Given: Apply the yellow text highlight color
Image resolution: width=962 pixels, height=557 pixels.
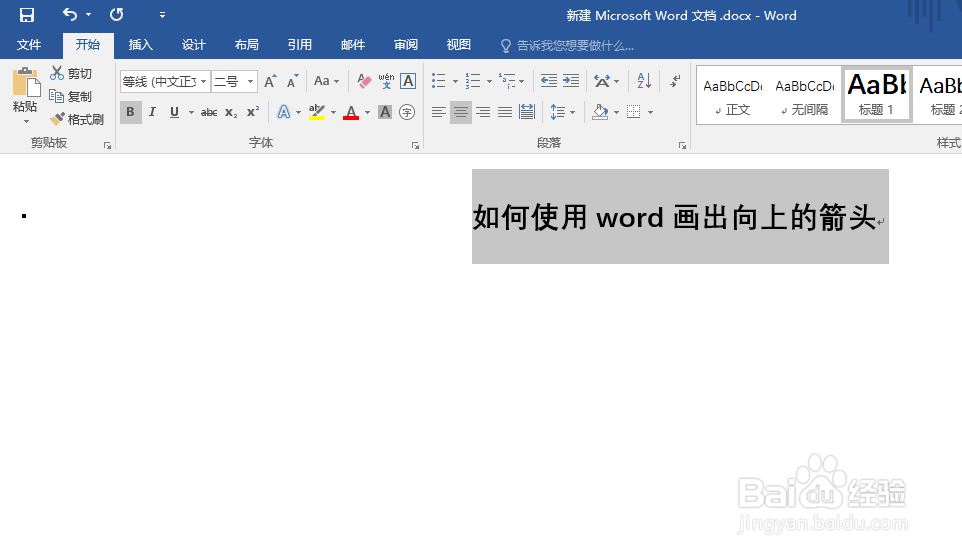Looking at the screenshot, I should (317, 112).
